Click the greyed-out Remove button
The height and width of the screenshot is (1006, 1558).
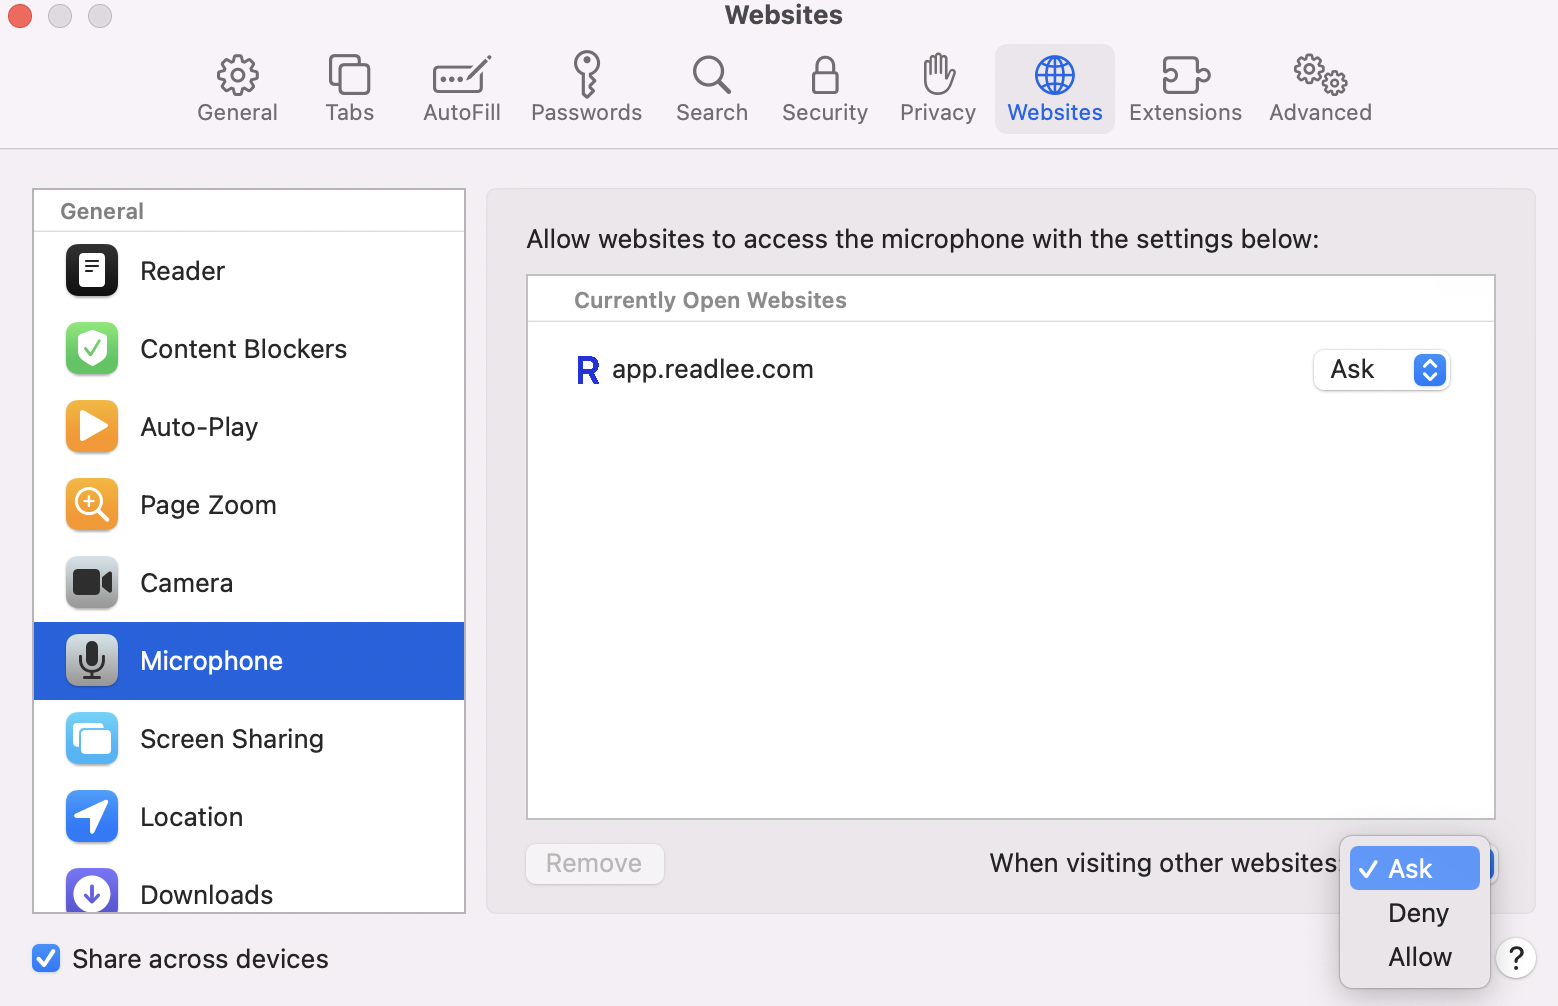coord(595,863)
